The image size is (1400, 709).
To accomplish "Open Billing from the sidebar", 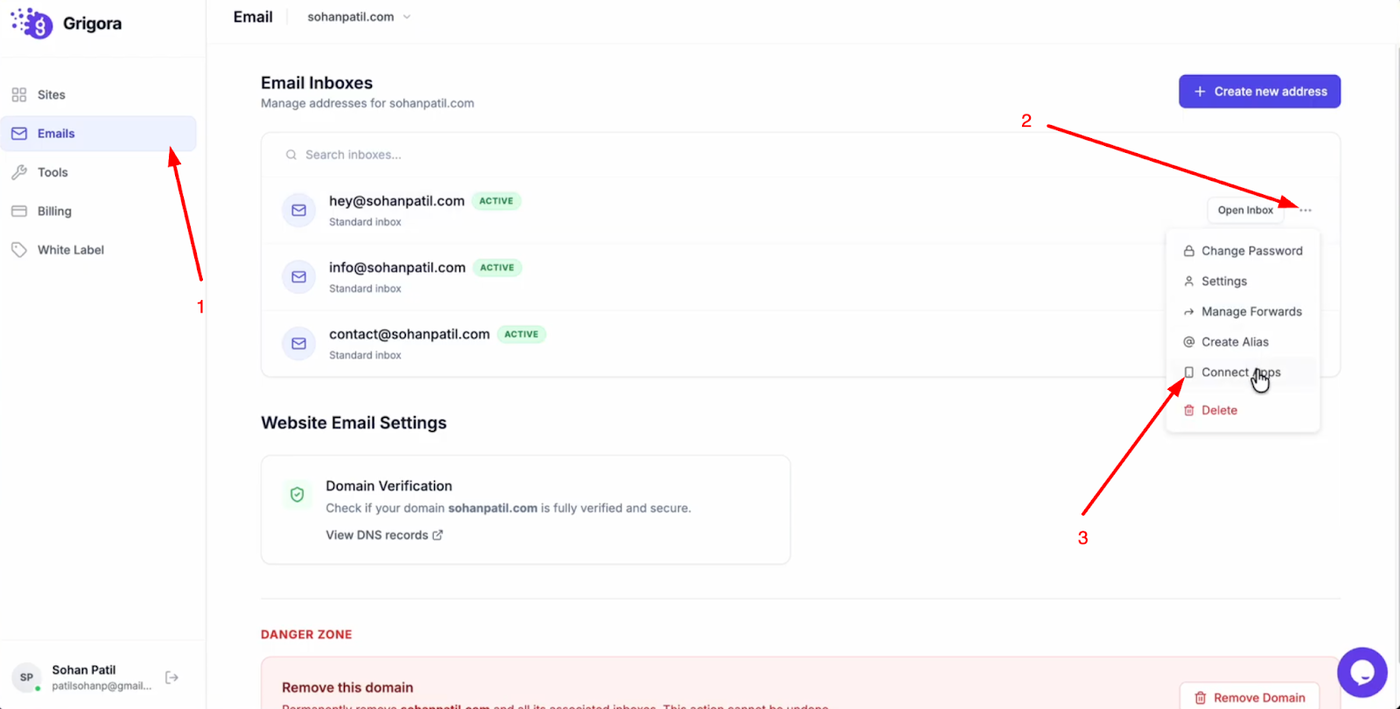I will [54, 211].
